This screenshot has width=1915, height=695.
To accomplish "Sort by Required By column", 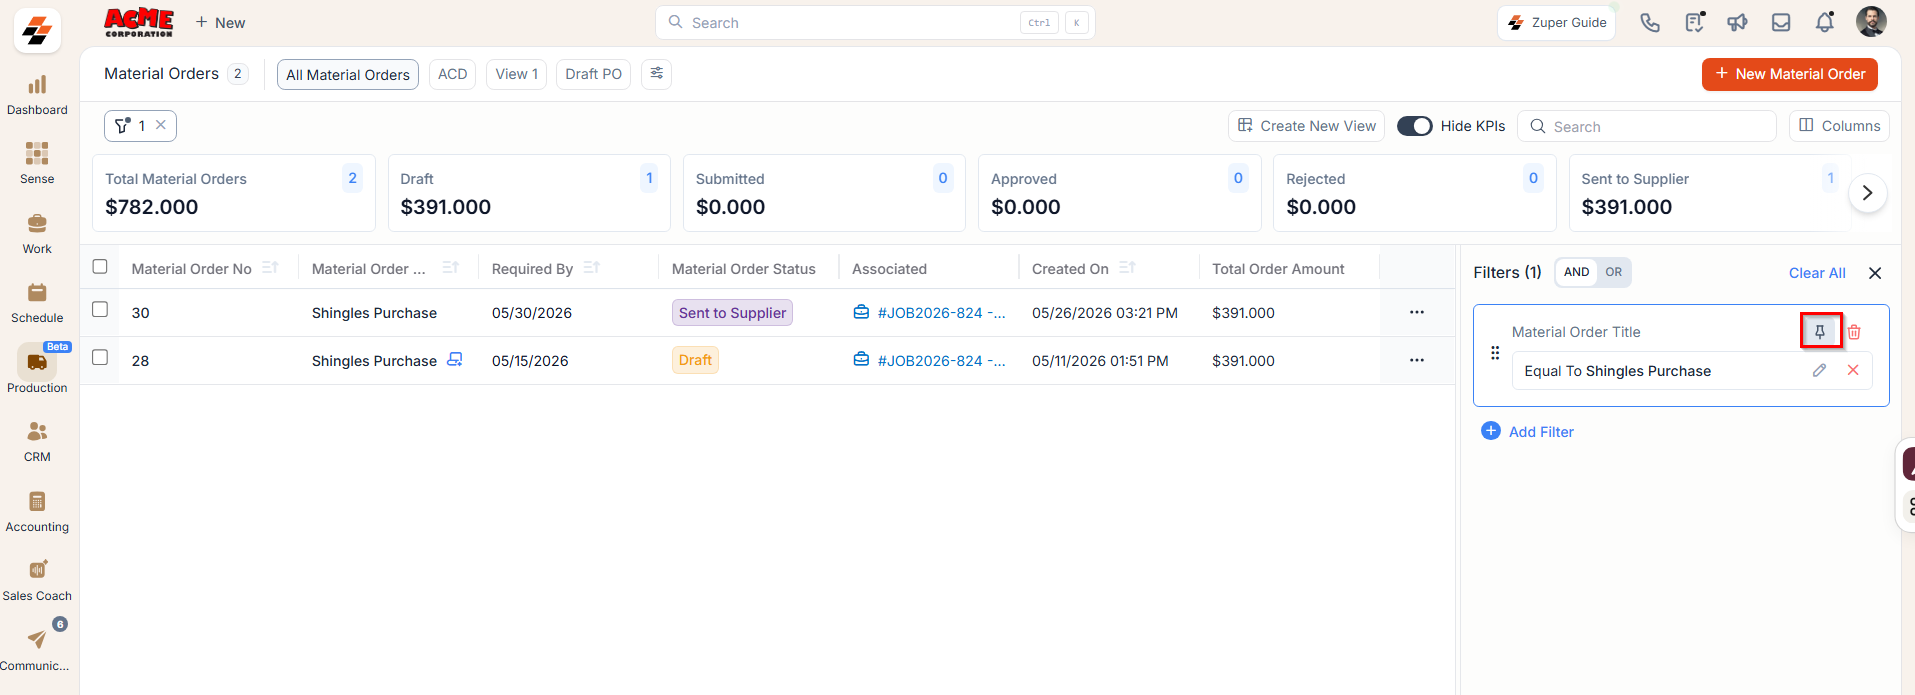I will (591, 268).
